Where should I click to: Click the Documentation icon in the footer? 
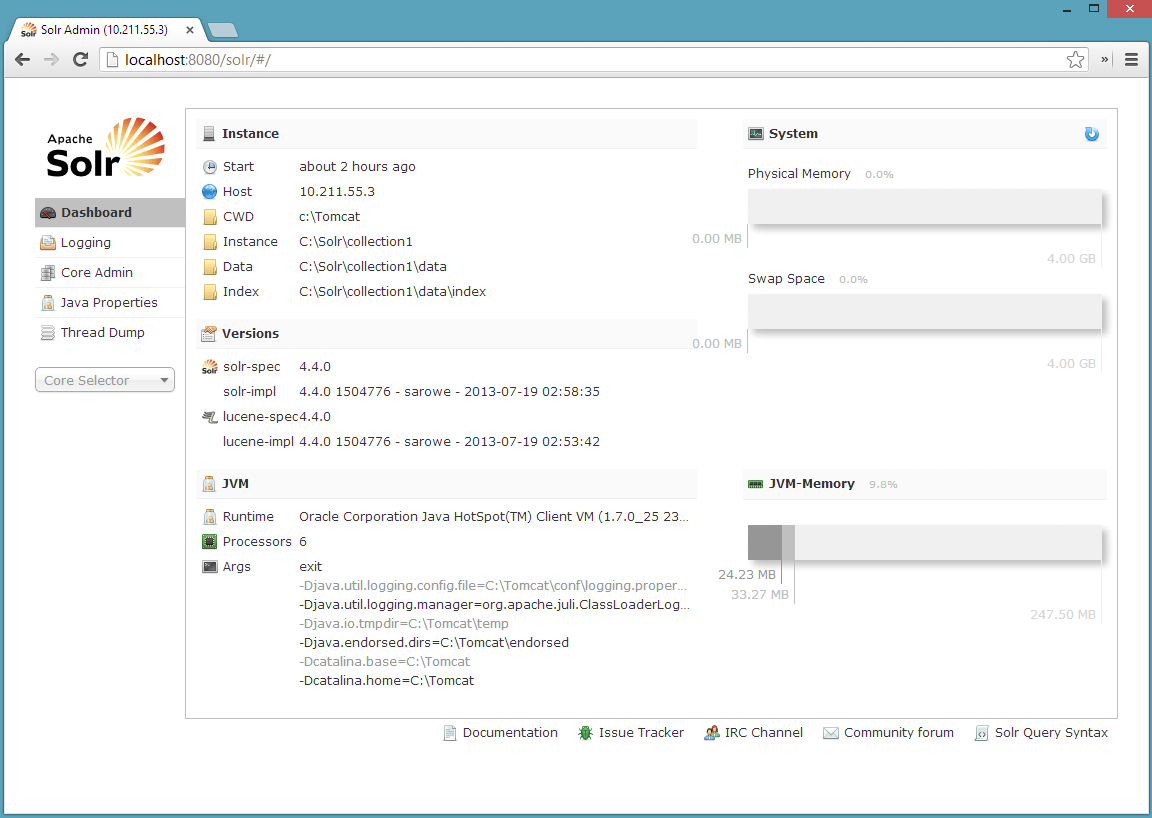coord(447,733)
